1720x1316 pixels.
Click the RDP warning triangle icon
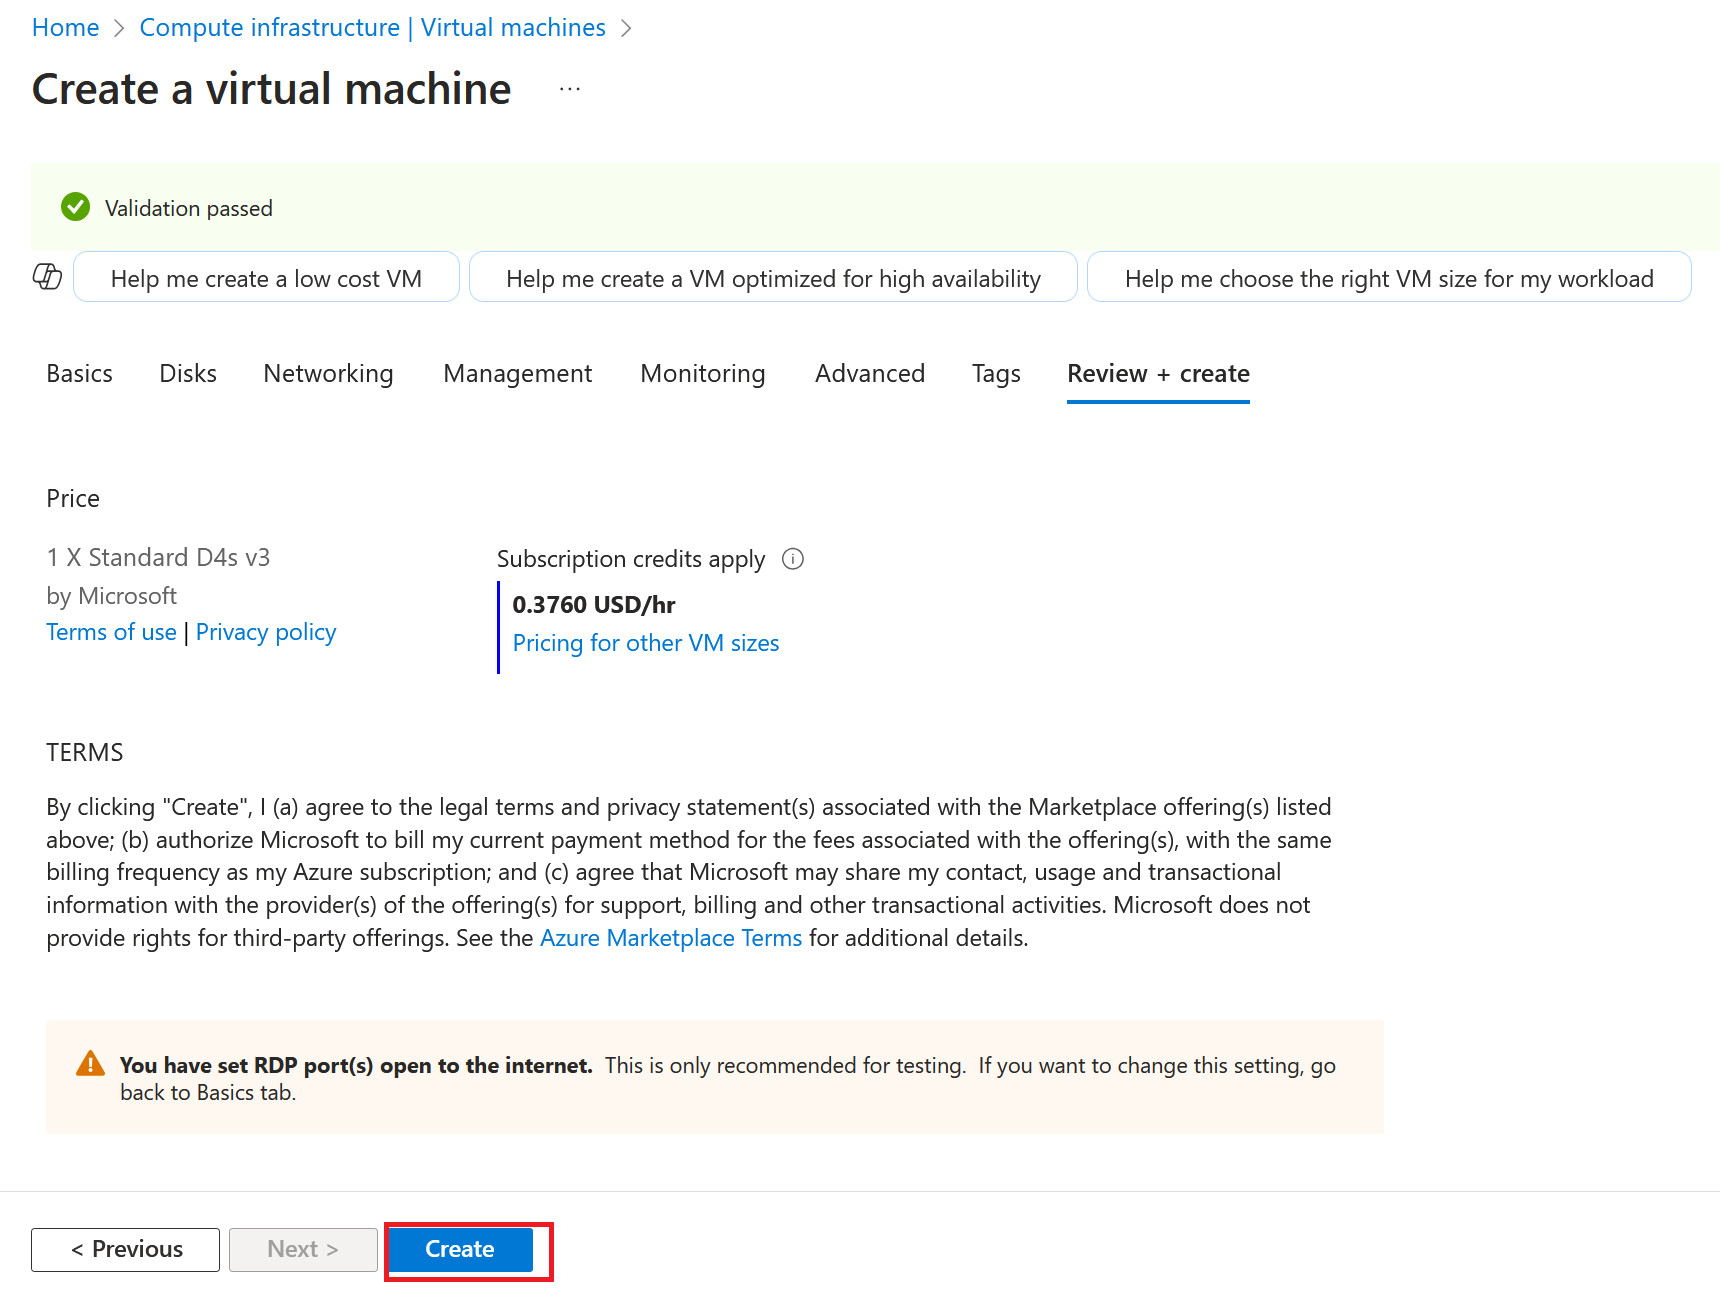pos(90,1064)
